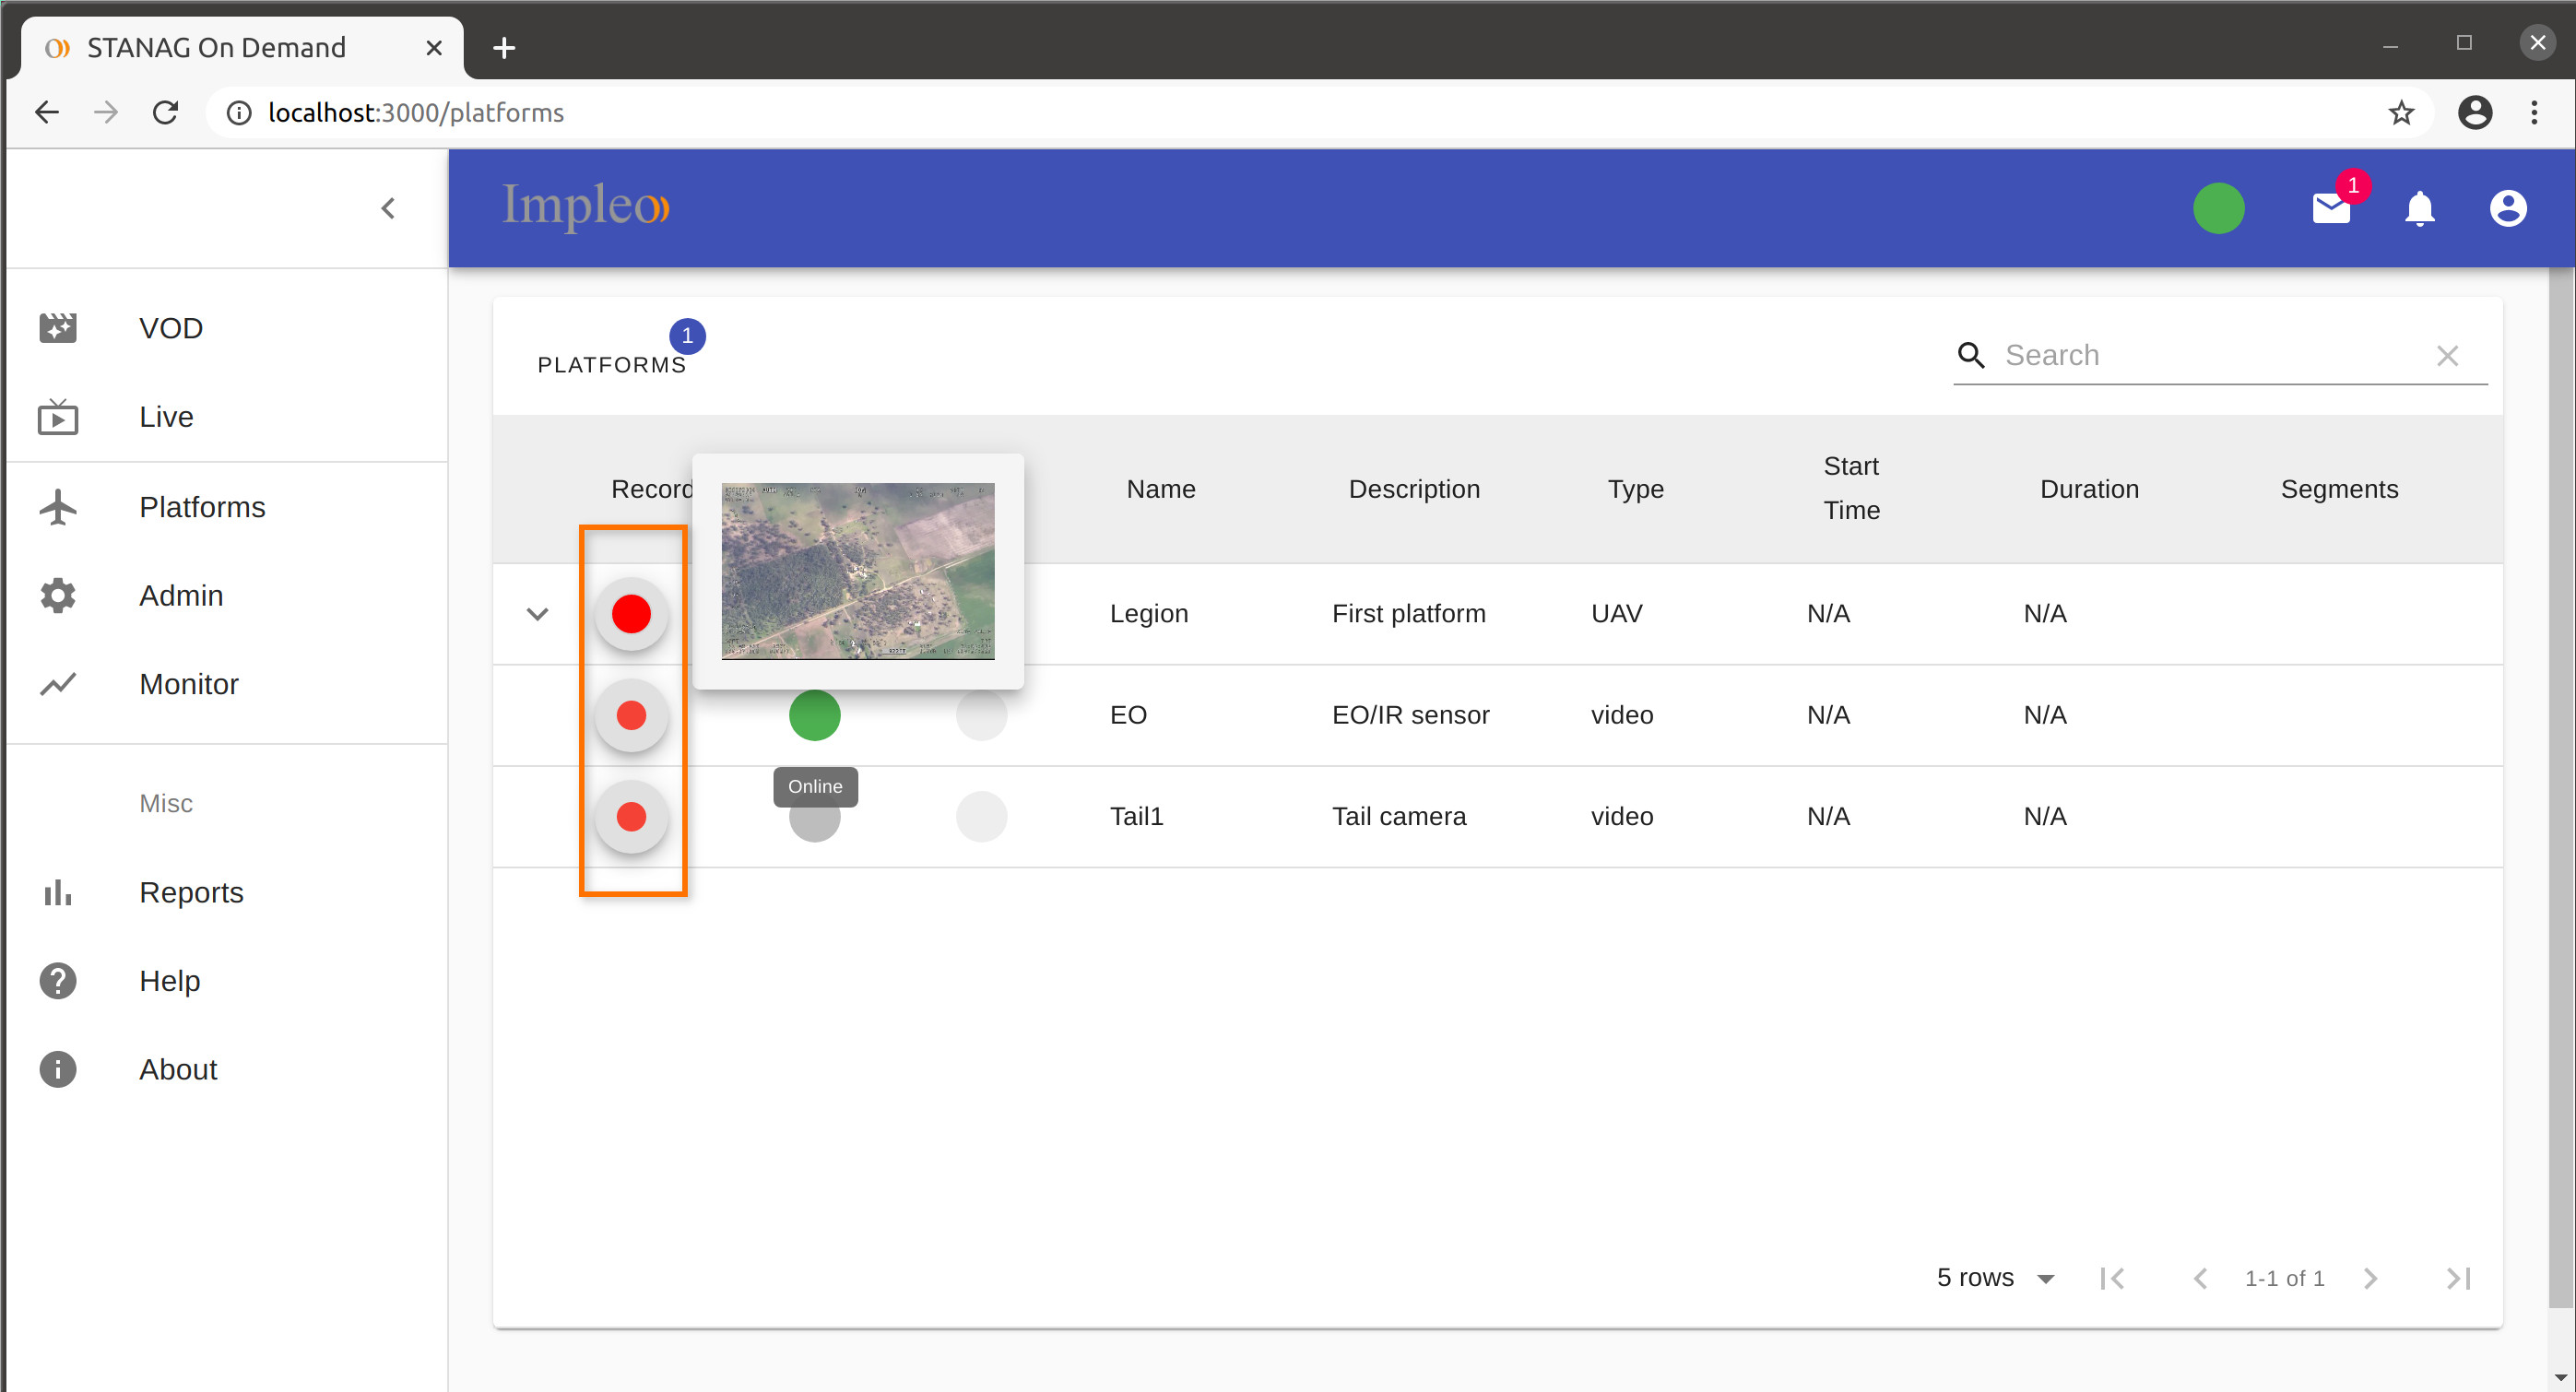The width and height of the screenshot is (2576, 1392).
Task: Expand the Legion platform row
Action: pos(537,614)
